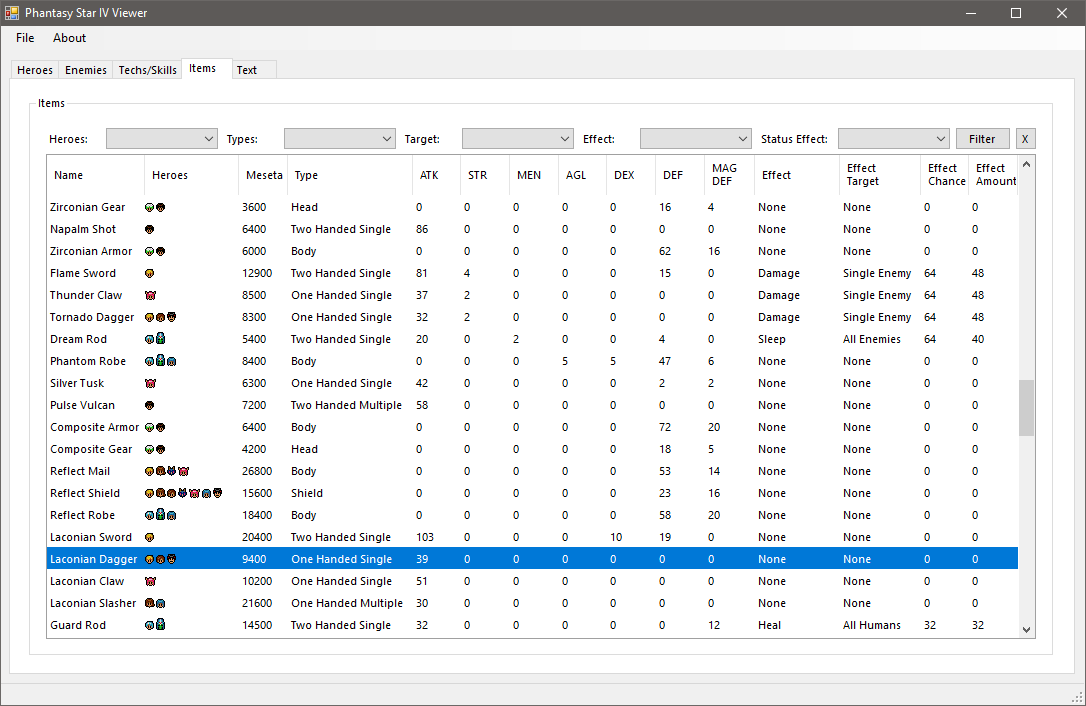Go to the Techs/Skills tab
This screenshot has width=1086, height=706.
pos(148,70)
